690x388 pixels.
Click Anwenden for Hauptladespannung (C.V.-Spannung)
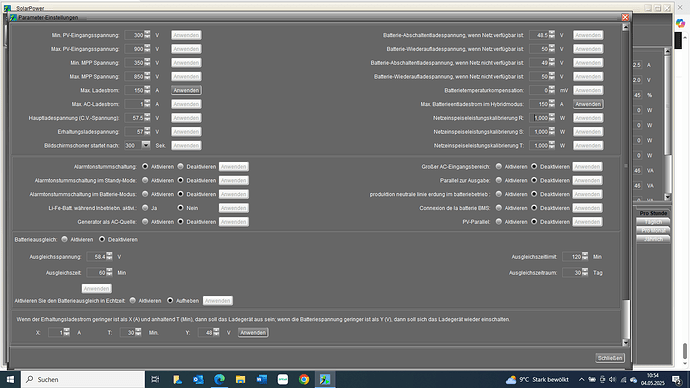[x=186, y=118]
